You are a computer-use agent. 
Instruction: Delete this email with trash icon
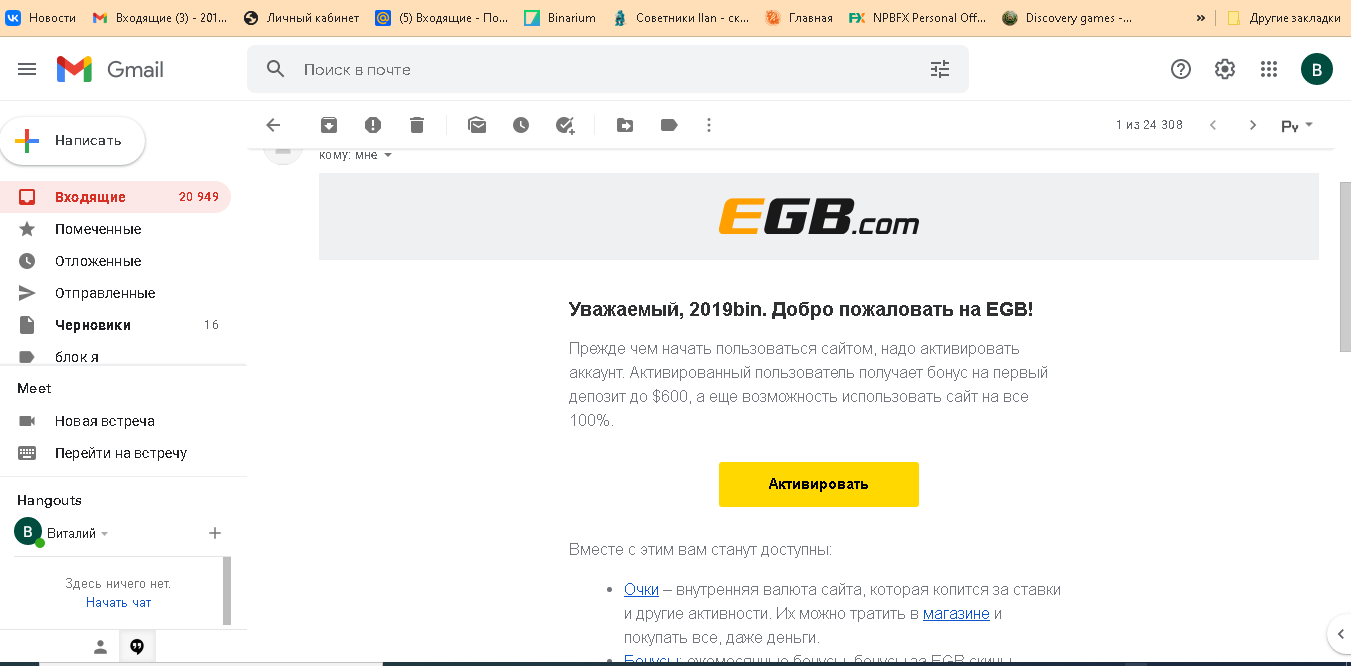point(417,125)
